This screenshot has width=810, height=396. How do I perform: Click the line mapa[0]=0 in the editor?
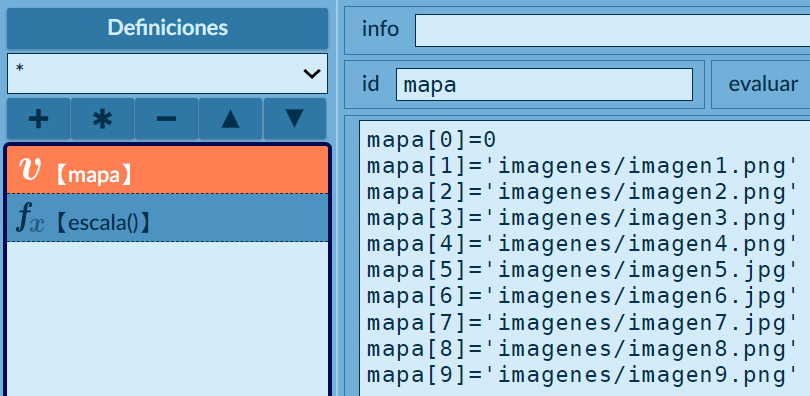tap(431, 140)
